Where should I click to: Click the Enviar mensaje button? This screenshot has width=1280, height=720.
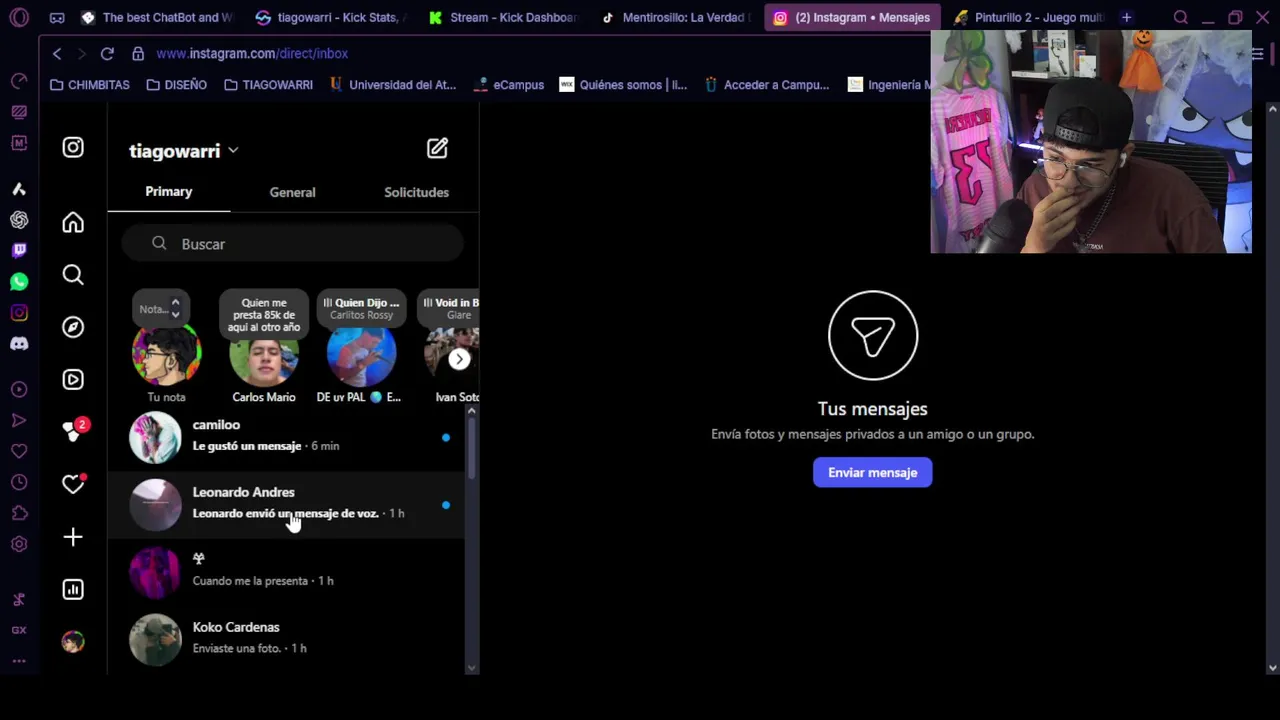click(872, 473)
